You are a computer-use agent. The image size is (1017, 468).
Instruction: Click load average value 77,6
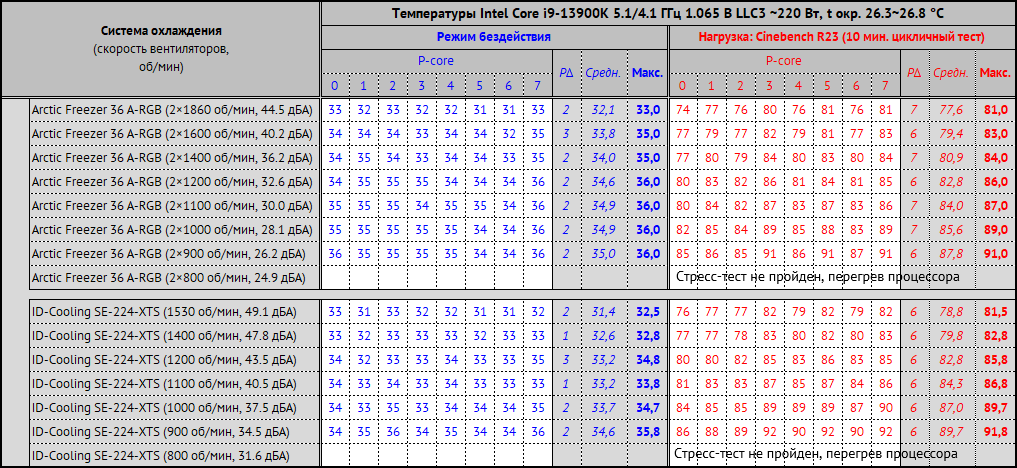pyautogui.click(x=951, y=110)
